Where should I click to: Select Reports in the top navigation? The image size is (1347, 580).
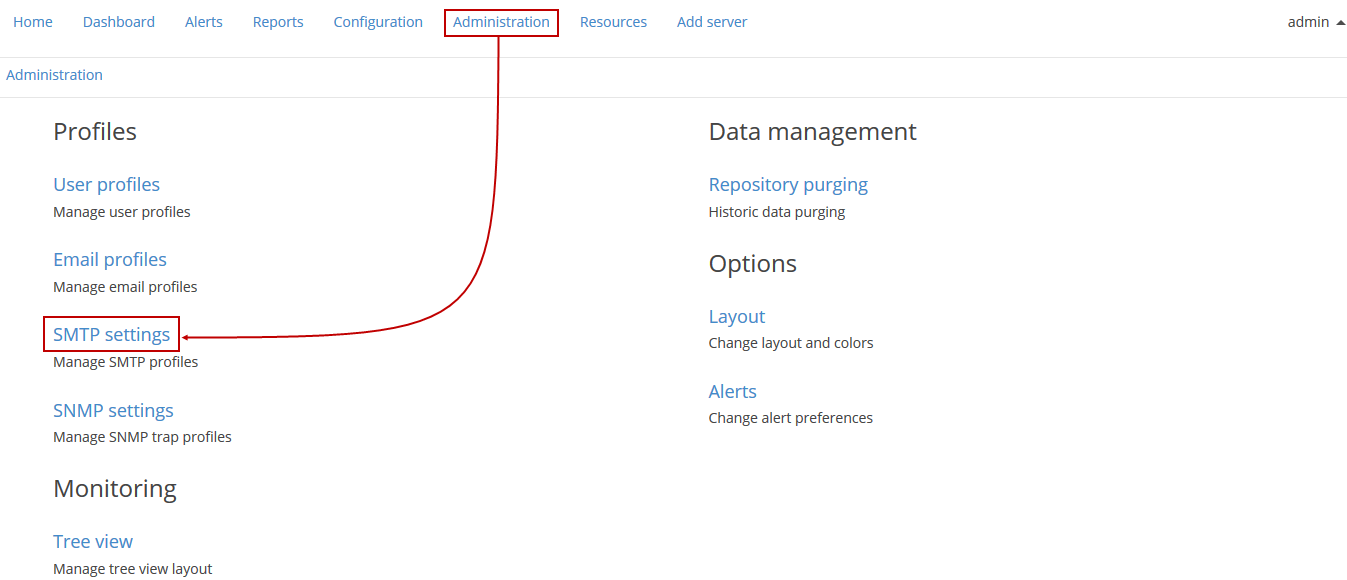click(278, 22)
